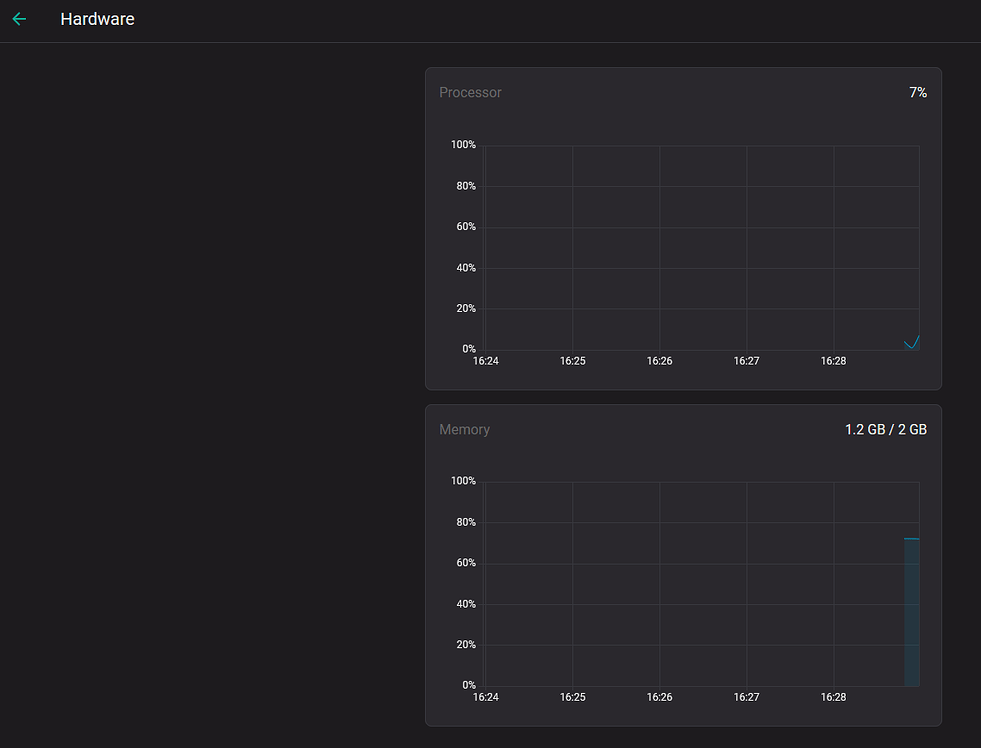Click the 0% axis label in Memory chart

point(469,685)
